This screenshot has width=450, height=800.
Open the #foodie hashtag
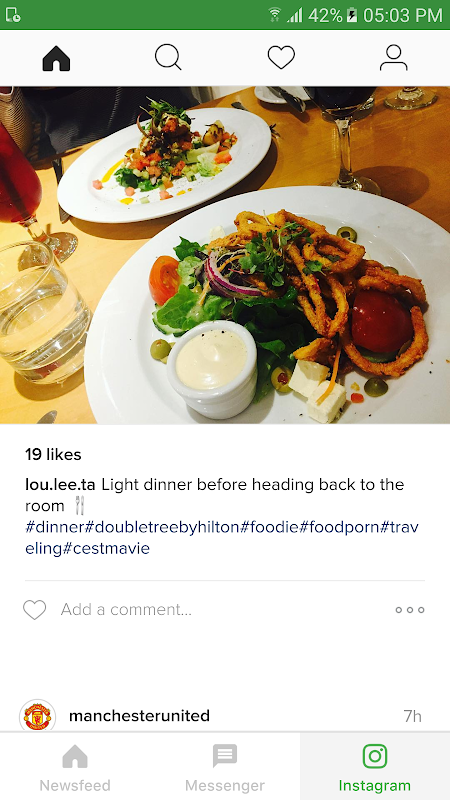click(269, 527)
